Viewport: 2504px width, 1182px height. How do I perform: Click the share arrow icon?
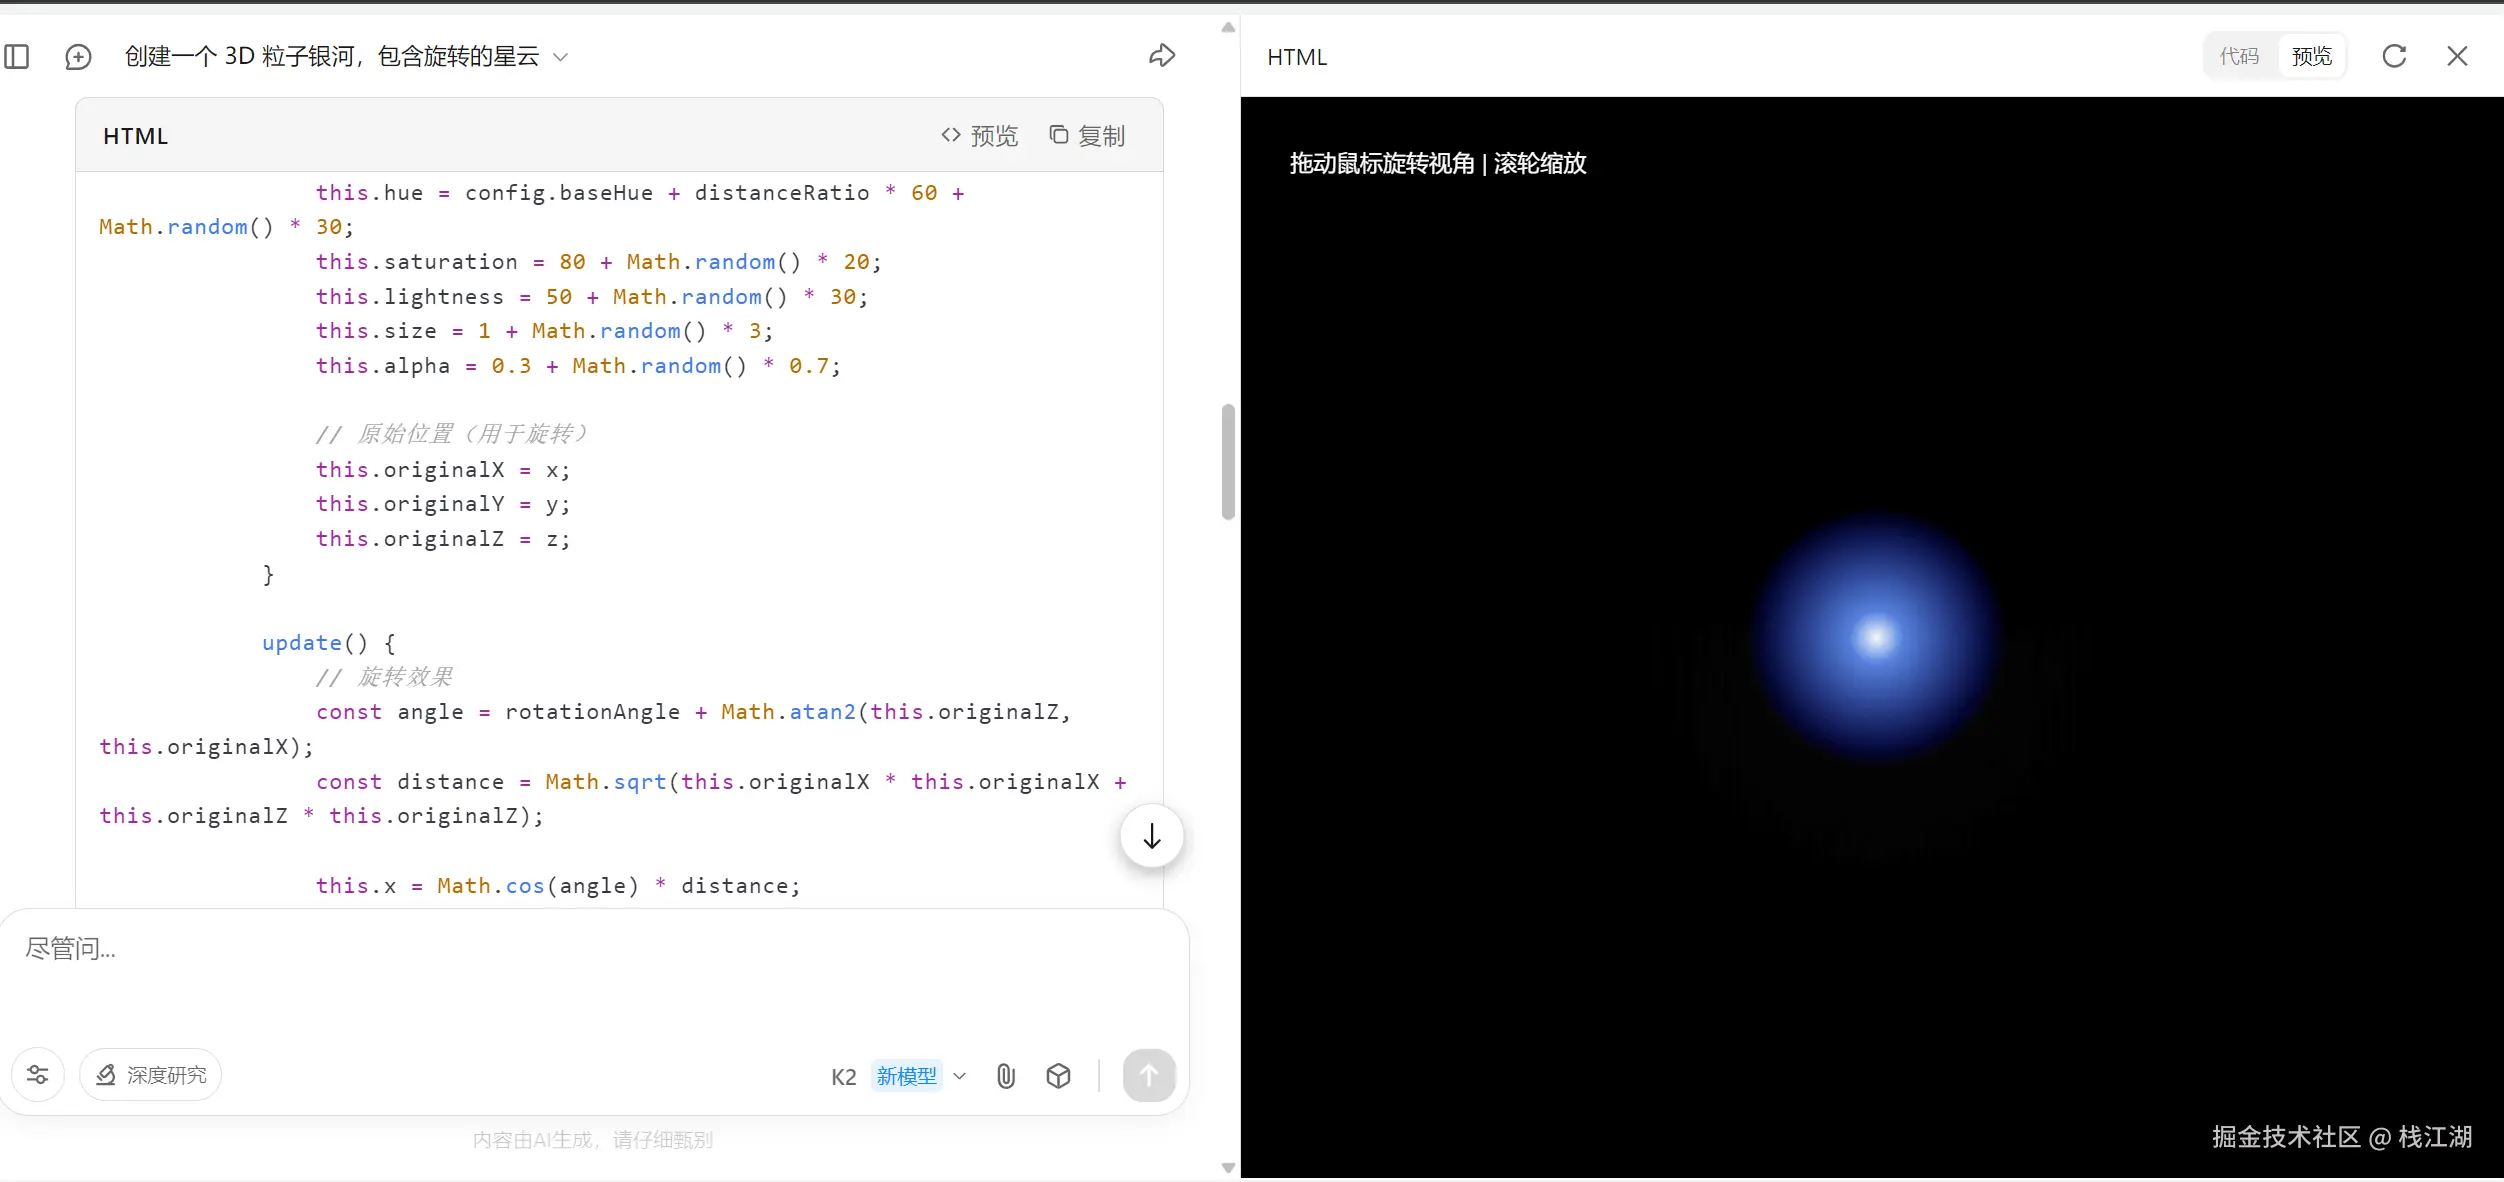(1161, 56)
